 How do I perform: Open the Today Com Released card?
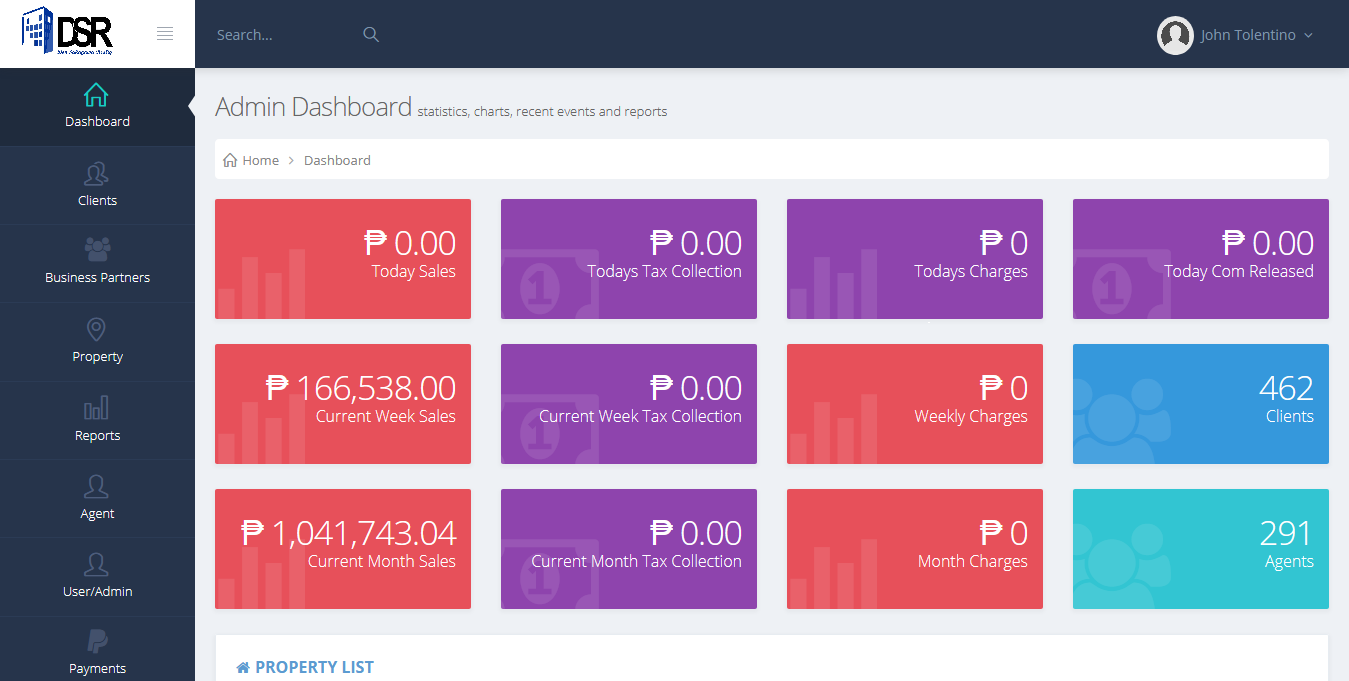point(1201,259)
